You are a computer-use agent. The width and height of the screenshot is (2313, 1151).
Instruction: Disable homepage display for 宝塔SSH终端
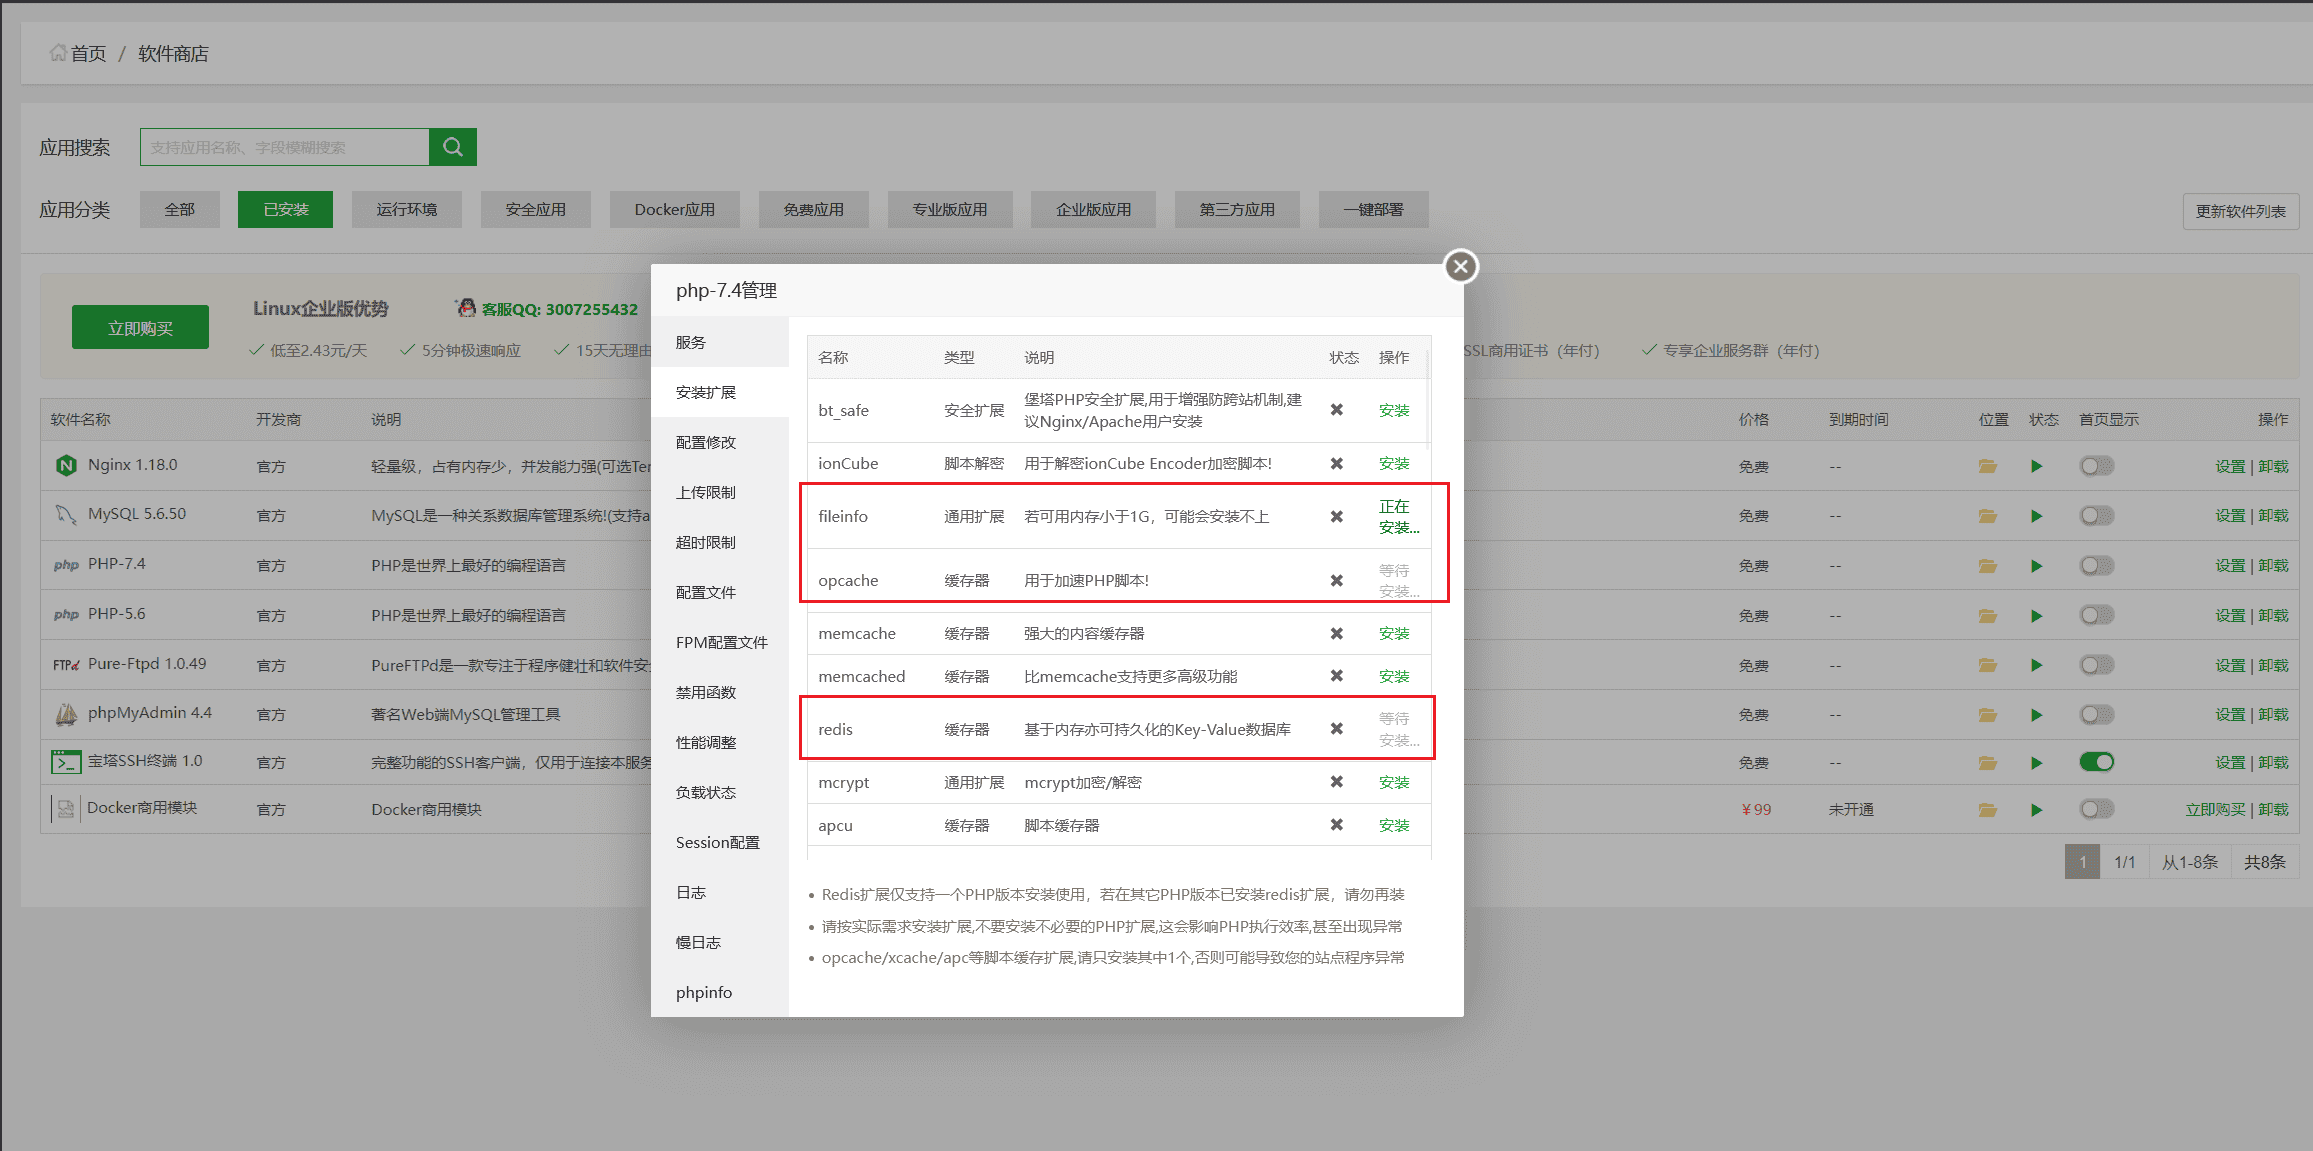[x=2097, y=761]
